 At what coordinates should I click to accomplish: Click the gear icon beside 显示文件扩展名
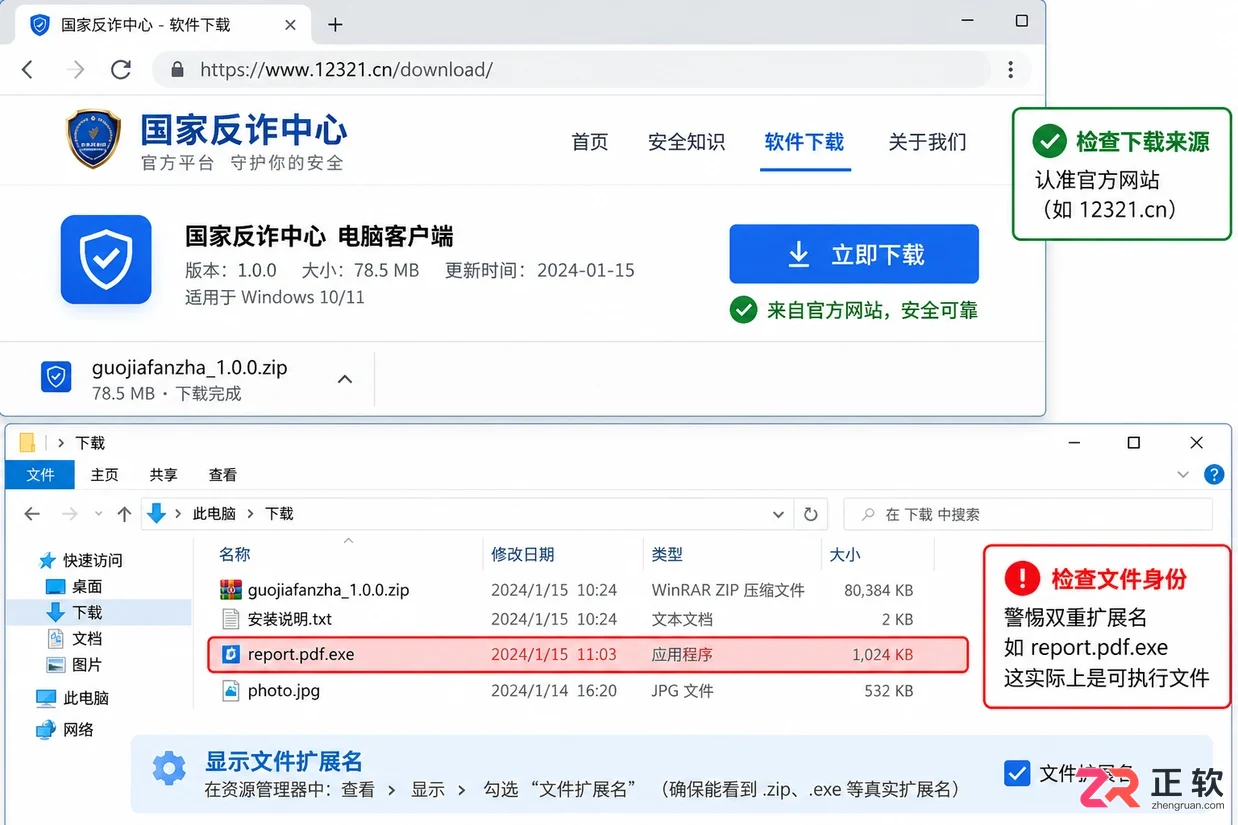pyautogui.click(x=169, y=769)
